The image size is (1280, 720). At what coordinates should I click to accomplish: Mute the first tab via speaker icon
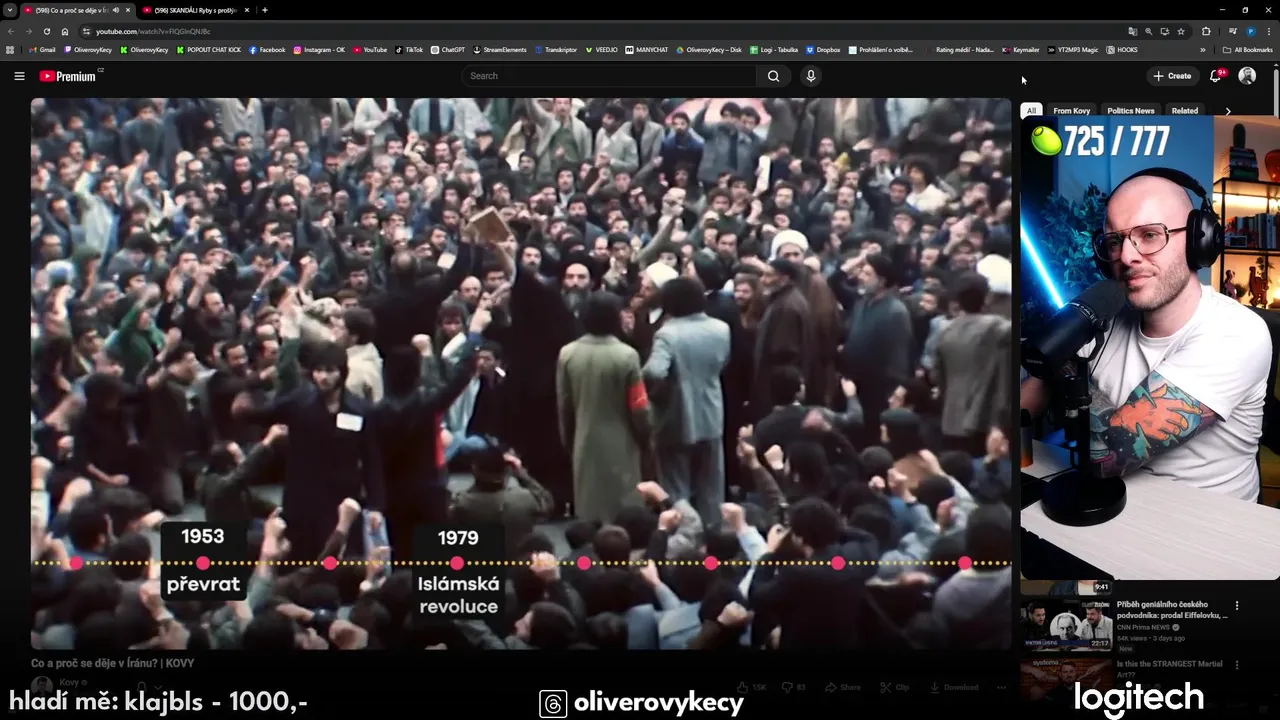point(116,10)
